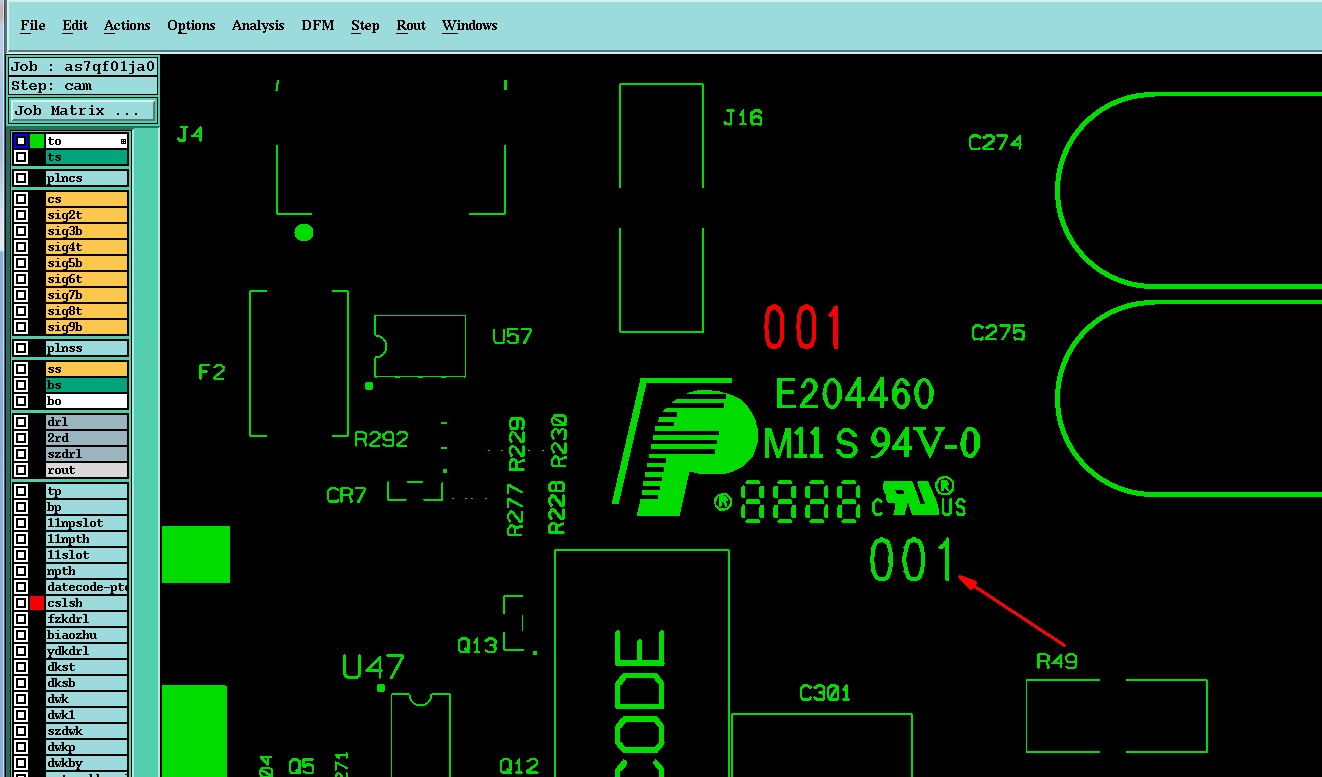
Task: Select the dwk layer name
Action: coord(87,699)
